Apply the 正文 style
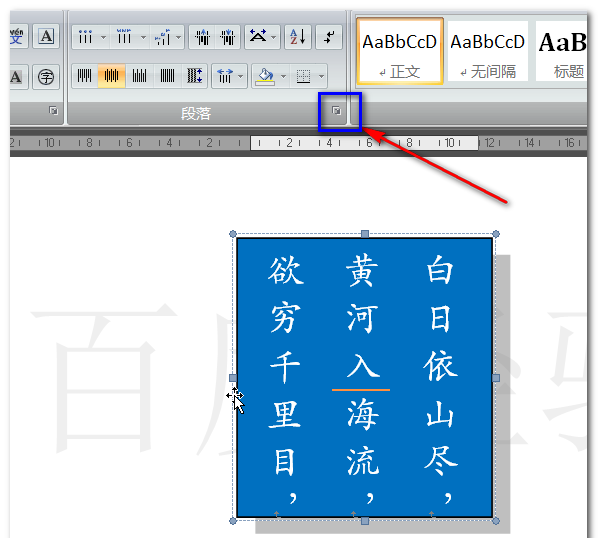 (400, 51)
